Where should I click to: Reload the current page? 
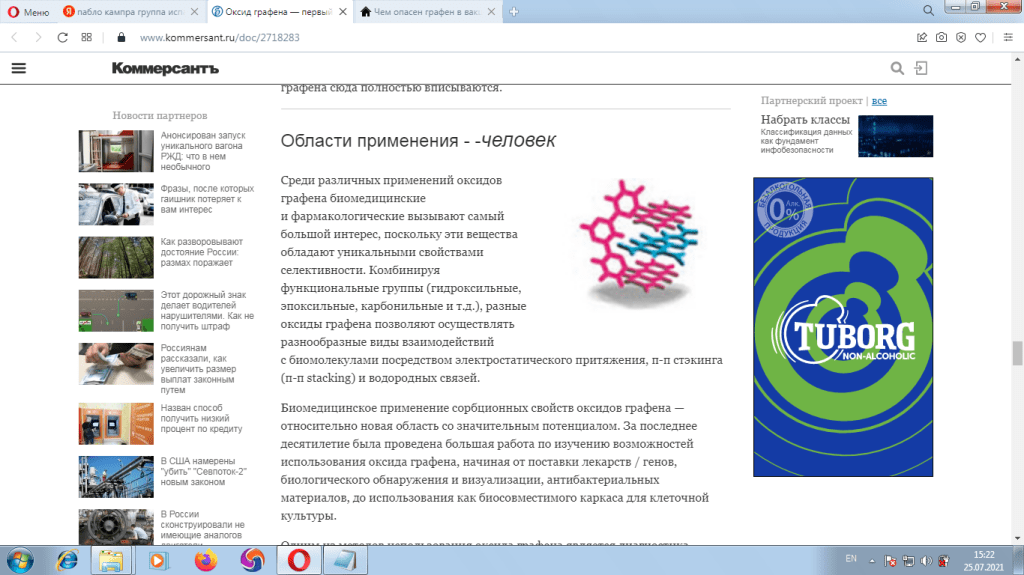[62, 37]
